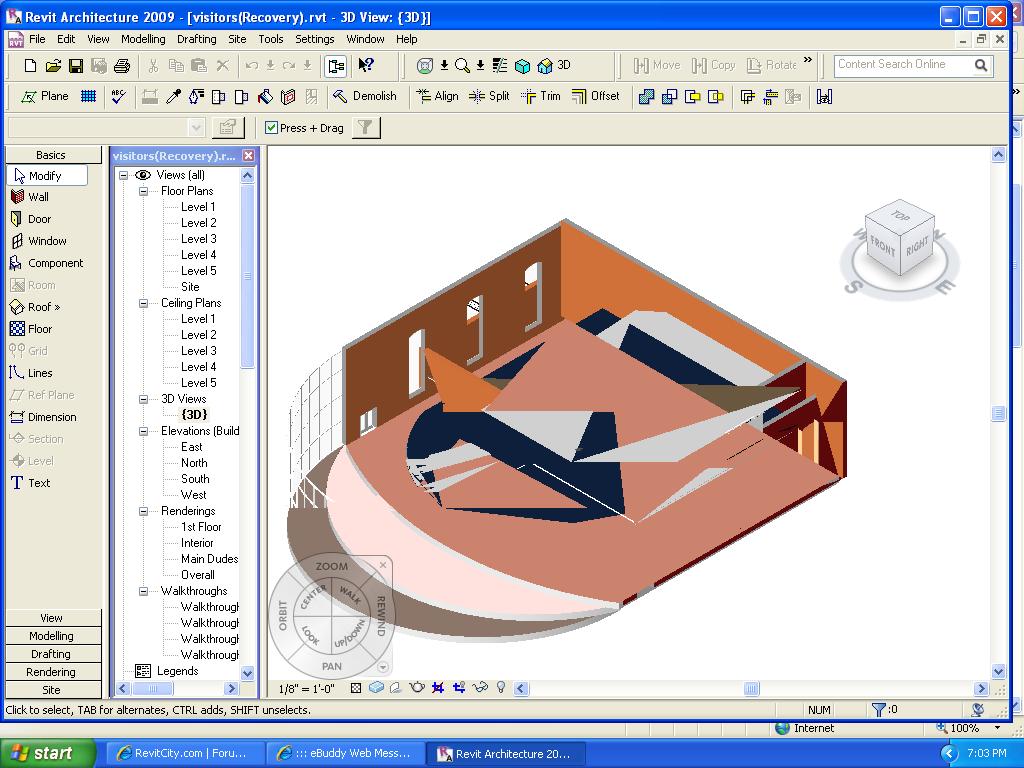Viewport: 1024px width, 768px height.
Task: Click the Rendering design bar tab
Action: click(x=51, y=672)
